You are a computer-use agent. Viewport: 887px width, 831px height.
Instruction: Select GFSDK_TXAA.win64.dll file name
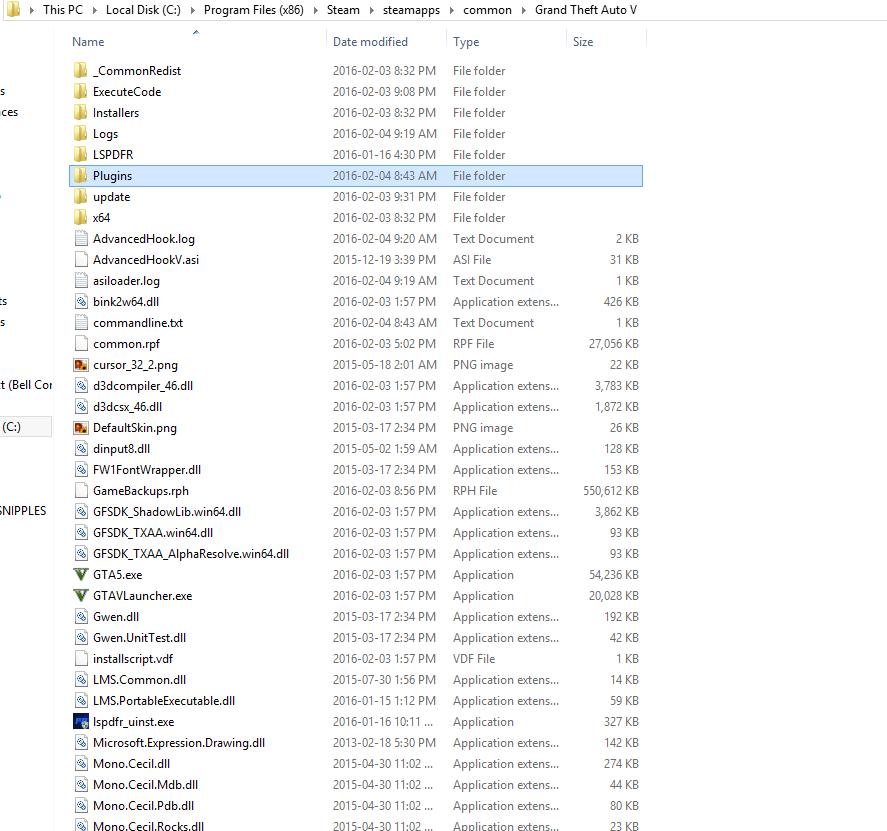(x=153, y=533)
